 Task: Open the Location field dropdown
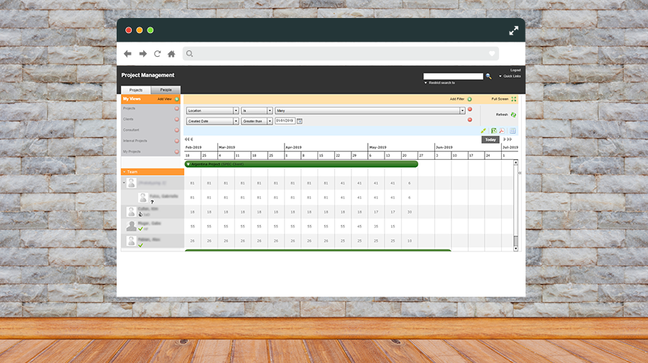click(x=236, y=111)
